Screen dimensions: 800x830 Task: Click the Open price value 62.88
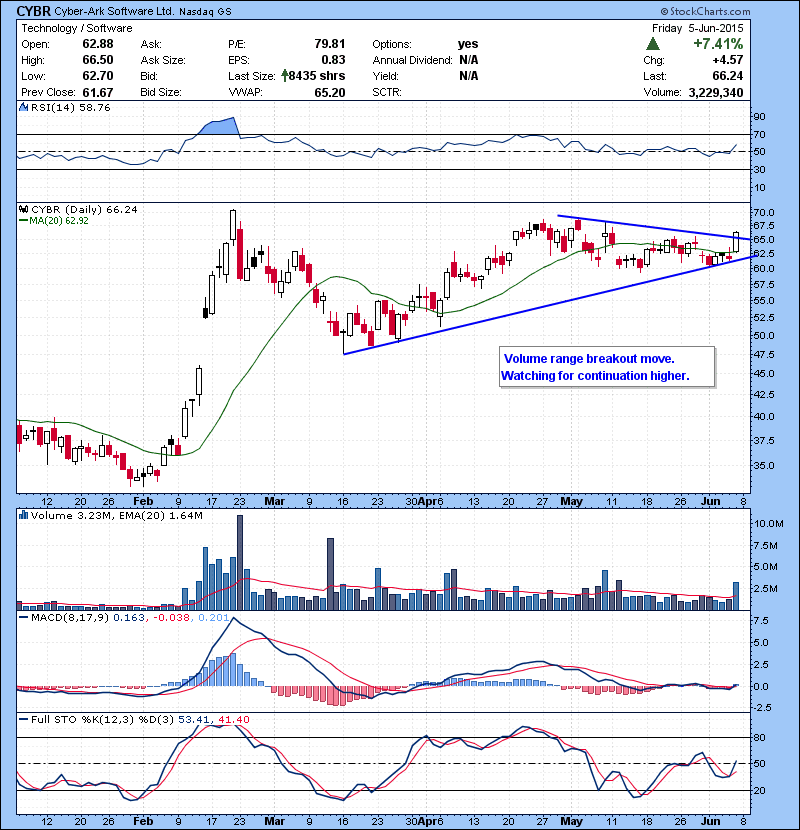[98, 44]
